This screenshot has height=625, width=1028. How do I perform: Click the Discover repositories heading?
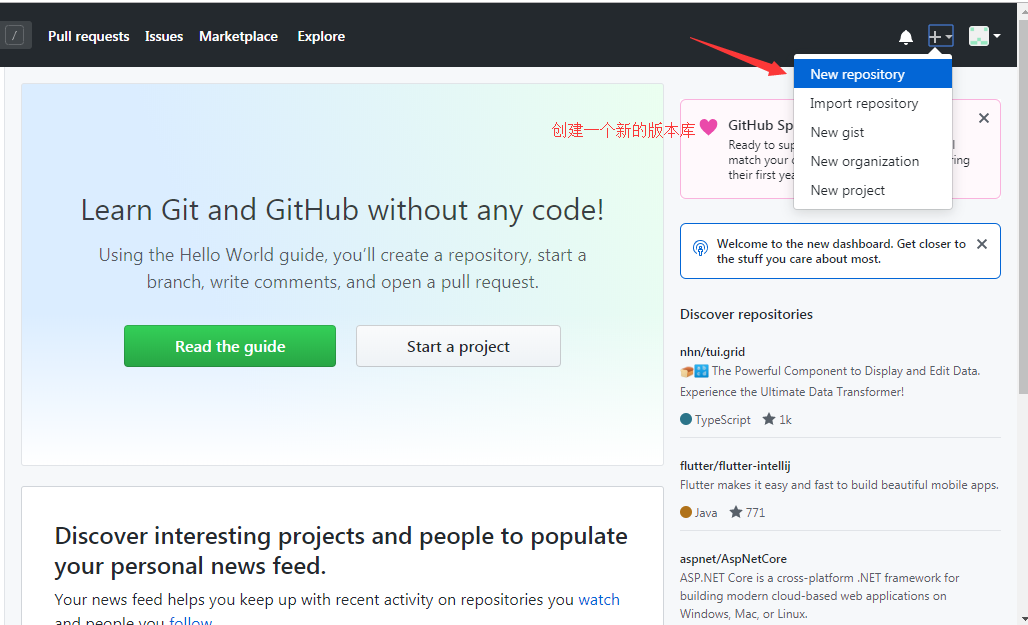(x=746, y=314)
